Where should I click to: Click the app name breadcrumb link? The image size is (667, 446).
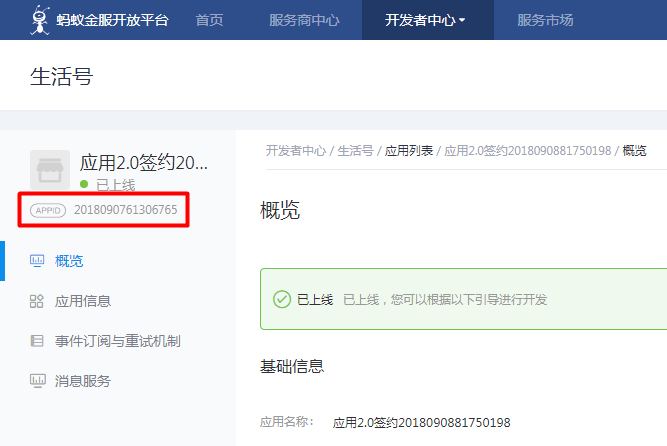[x=527, y=151]
